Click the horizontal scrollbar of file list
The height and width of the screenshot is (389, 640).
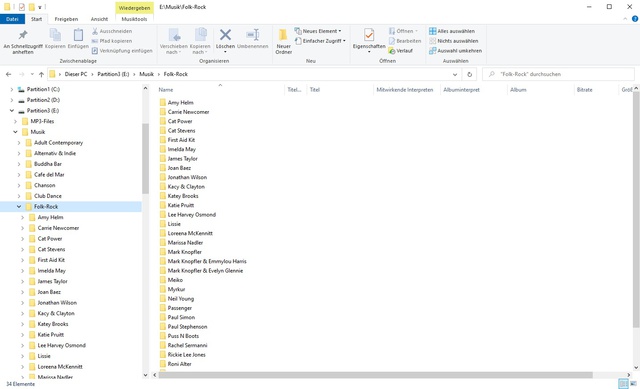376,375
